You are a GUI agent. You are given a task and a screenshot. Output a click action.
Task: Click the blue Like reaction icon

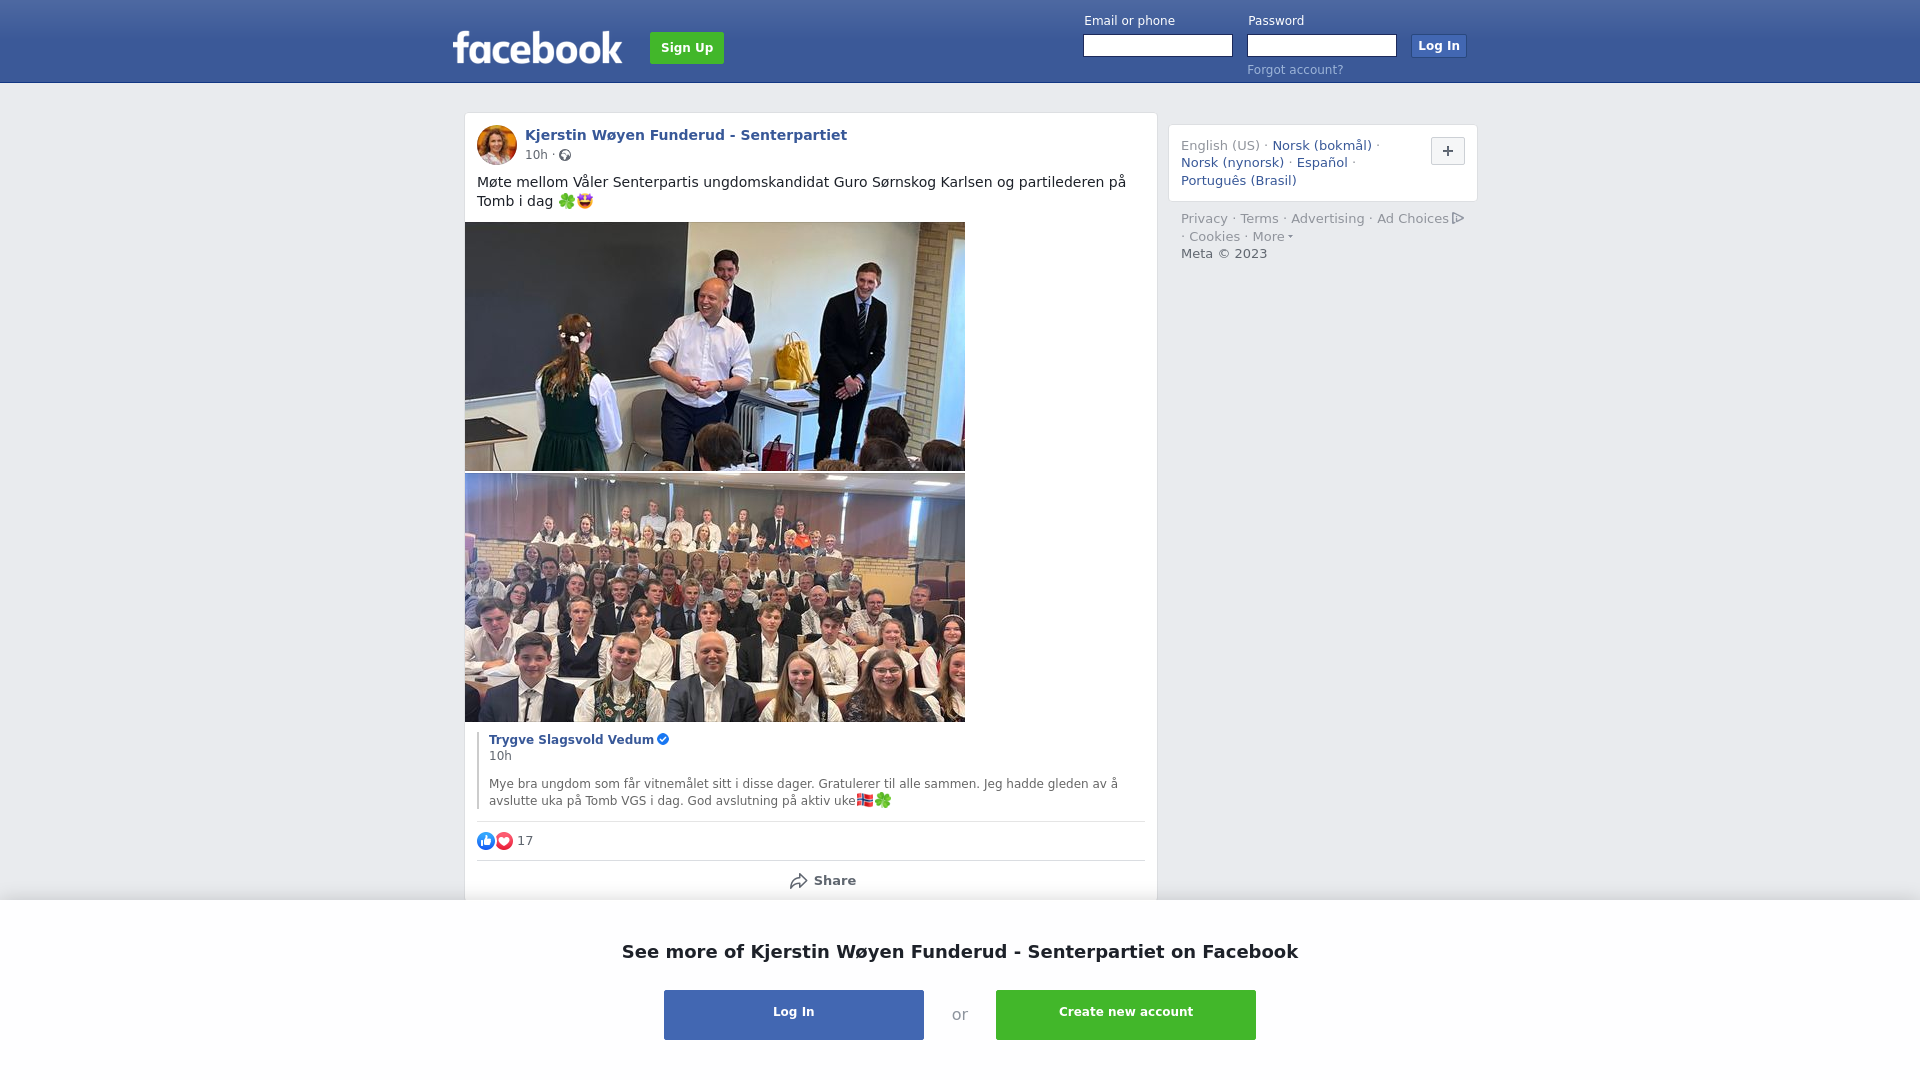click(486, 841)
